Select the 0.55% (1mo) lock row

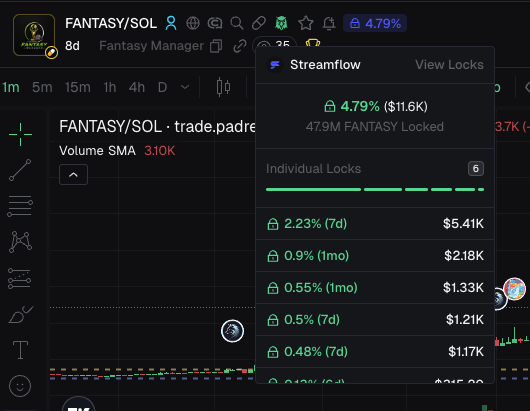[375, 288]
